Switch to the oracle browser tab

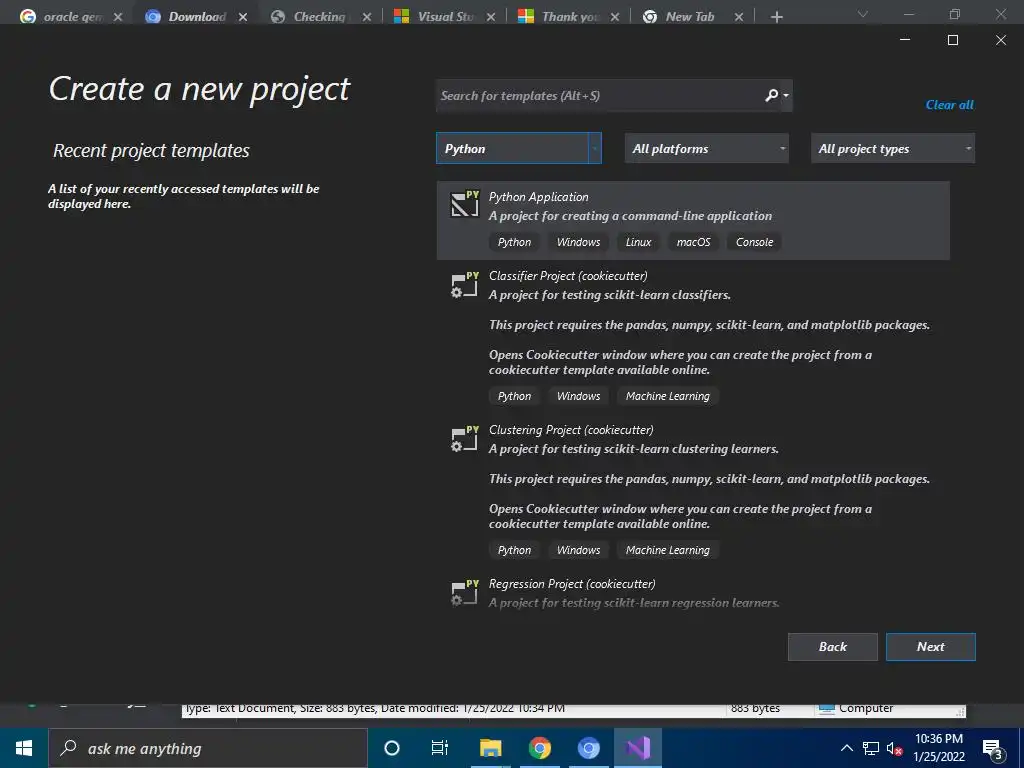[70, 16]
